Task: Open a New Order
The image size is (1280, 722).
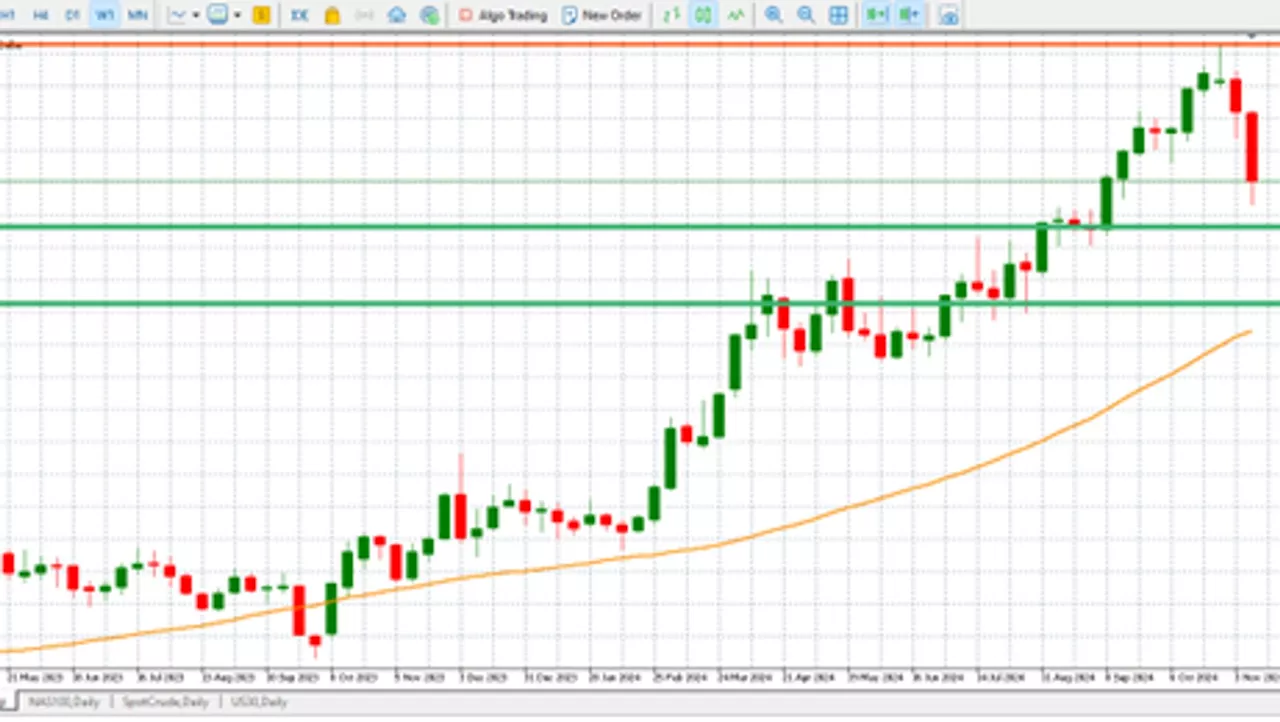Action: (601, 15)
